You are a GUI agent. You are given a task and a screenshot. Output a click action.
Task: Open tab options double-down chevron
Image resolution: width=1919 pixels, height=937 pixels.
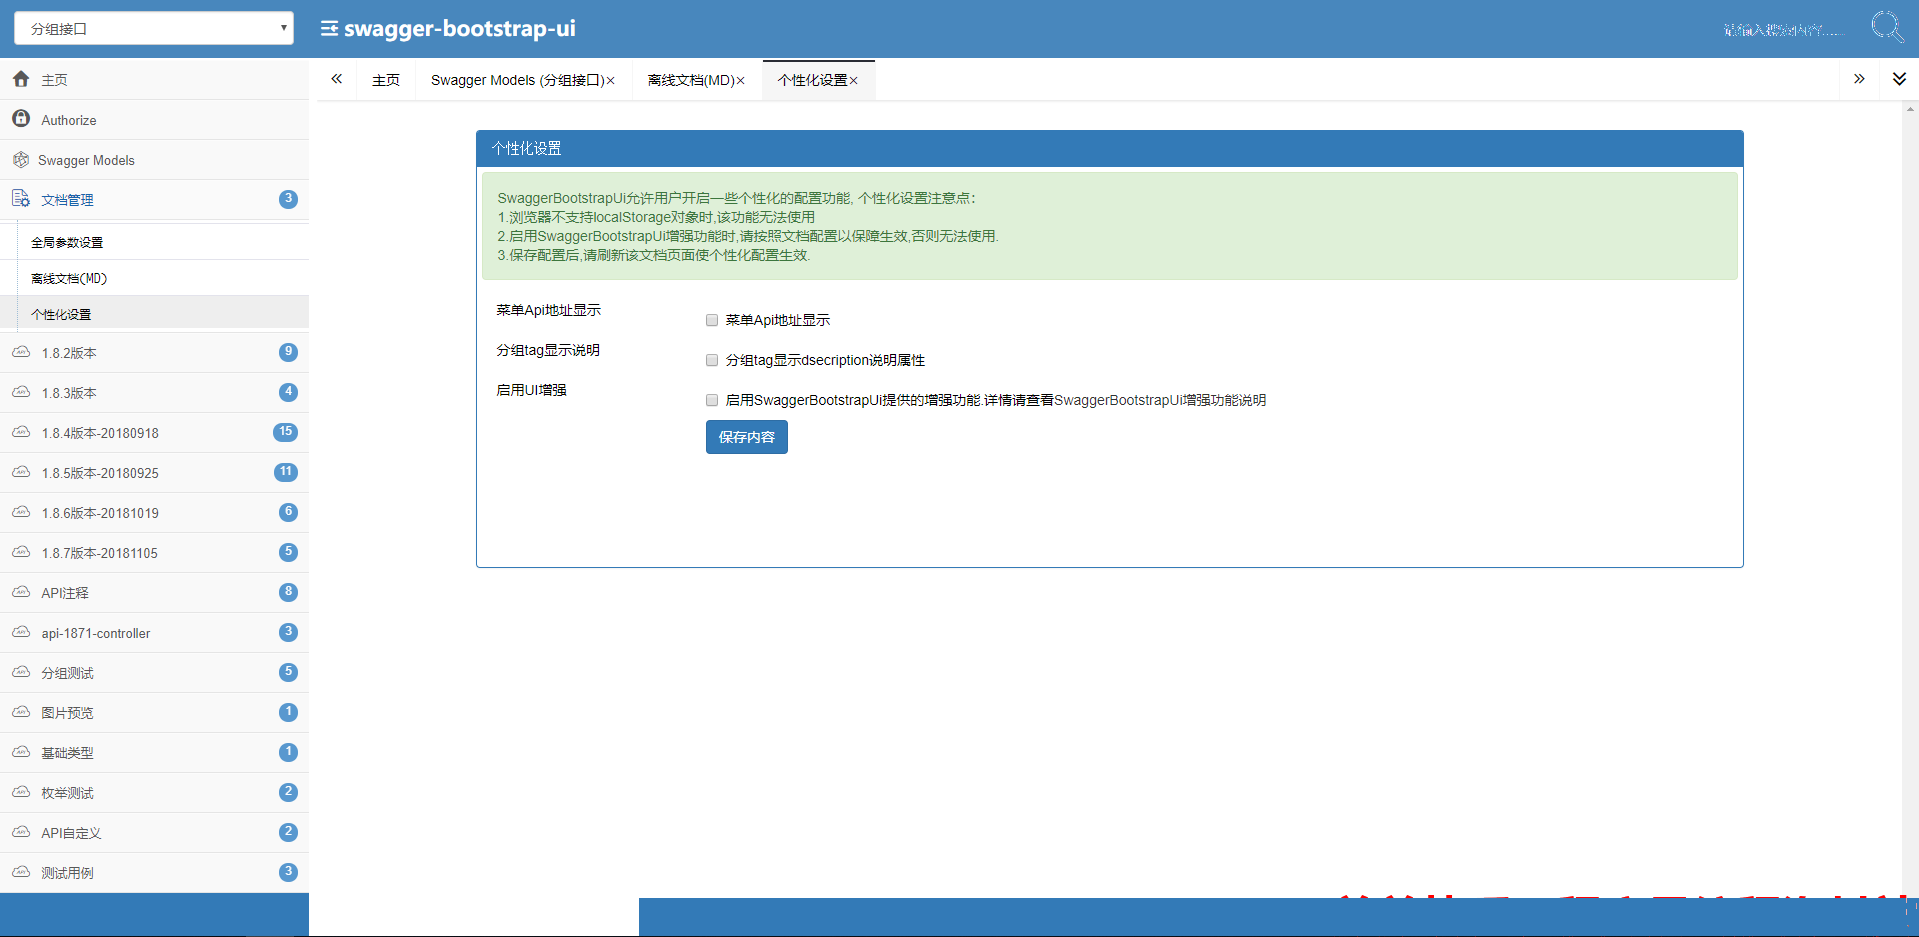point(1899,79)
